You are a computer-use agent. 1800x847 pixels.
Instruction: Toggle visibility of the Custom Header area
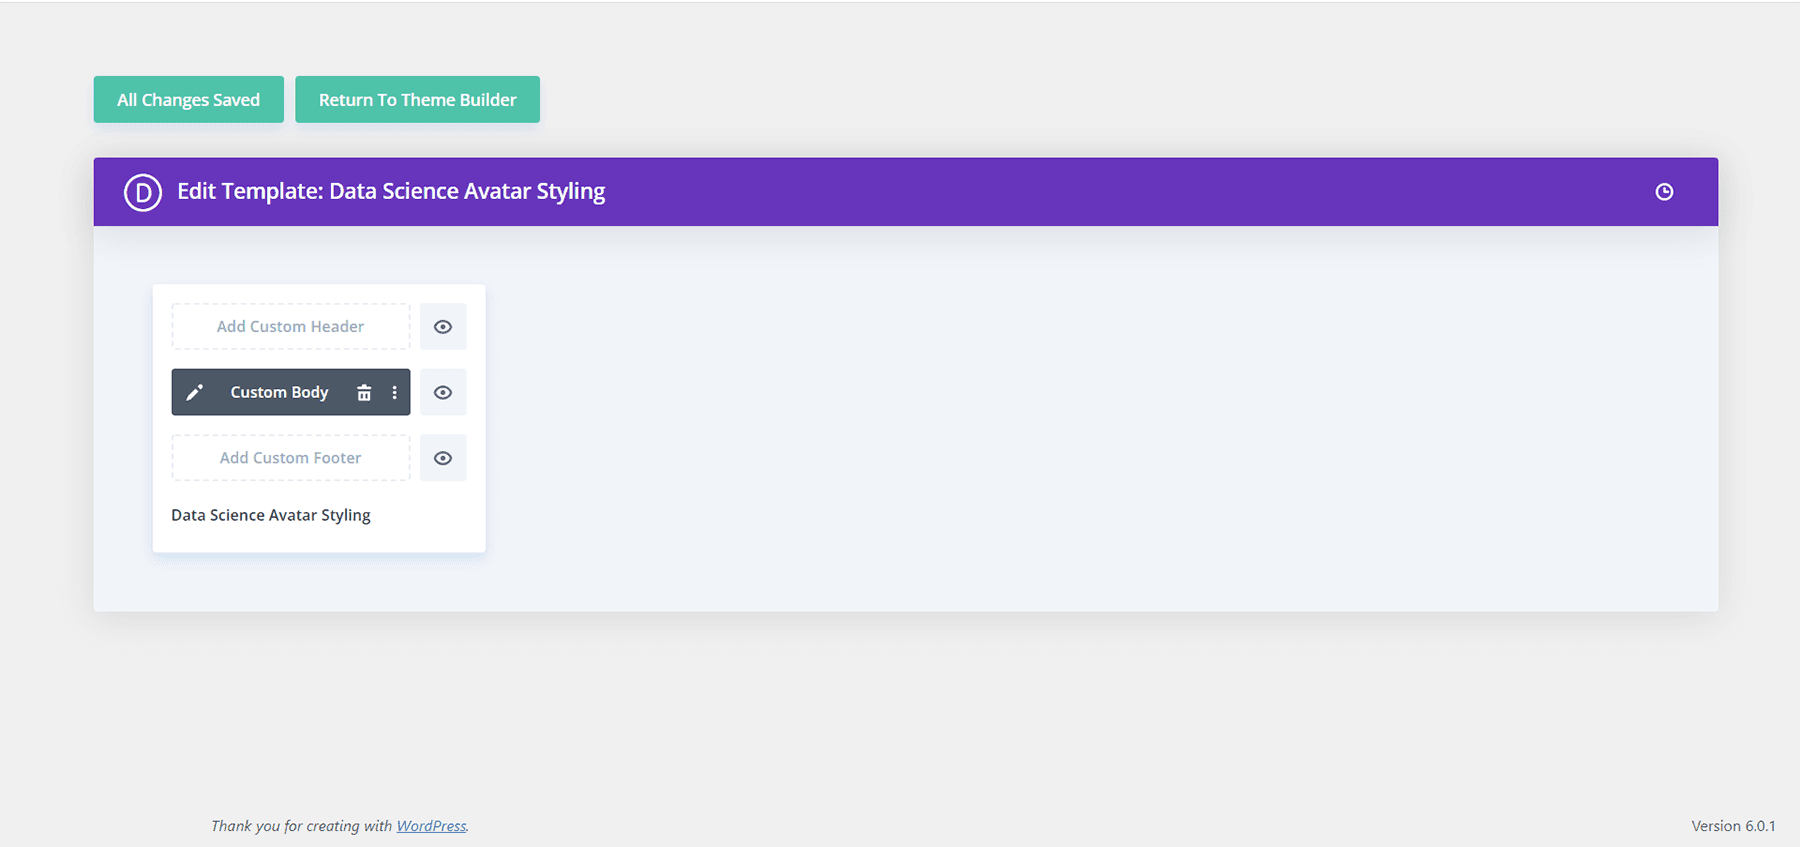443,326
